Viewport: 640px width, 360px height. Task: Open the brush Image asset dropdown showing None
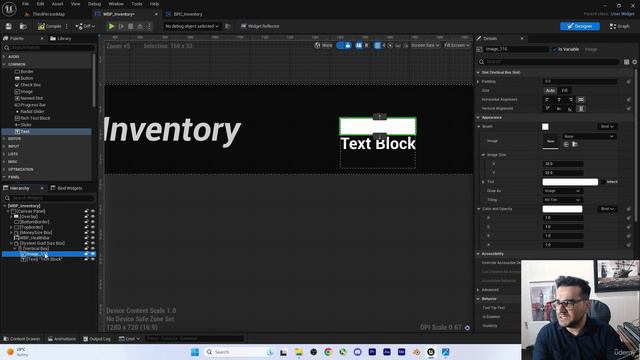[589, 136]
